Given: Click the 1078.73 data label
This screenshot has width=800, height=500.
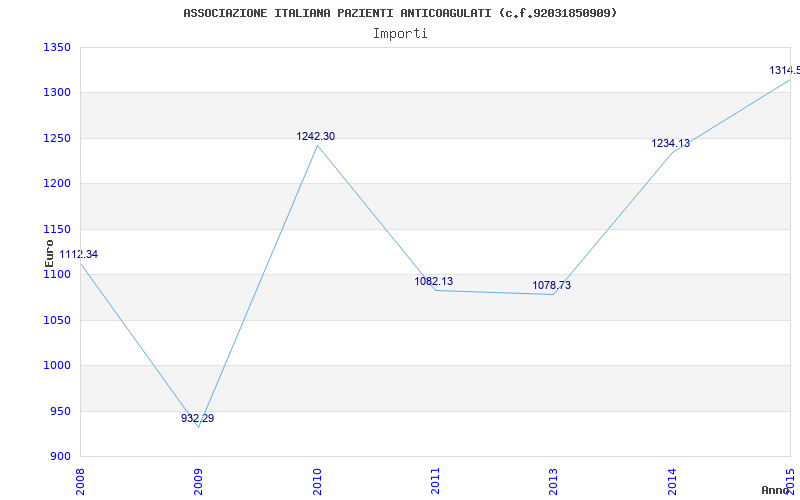Looking at the screenshot, I should pos(552,285).
